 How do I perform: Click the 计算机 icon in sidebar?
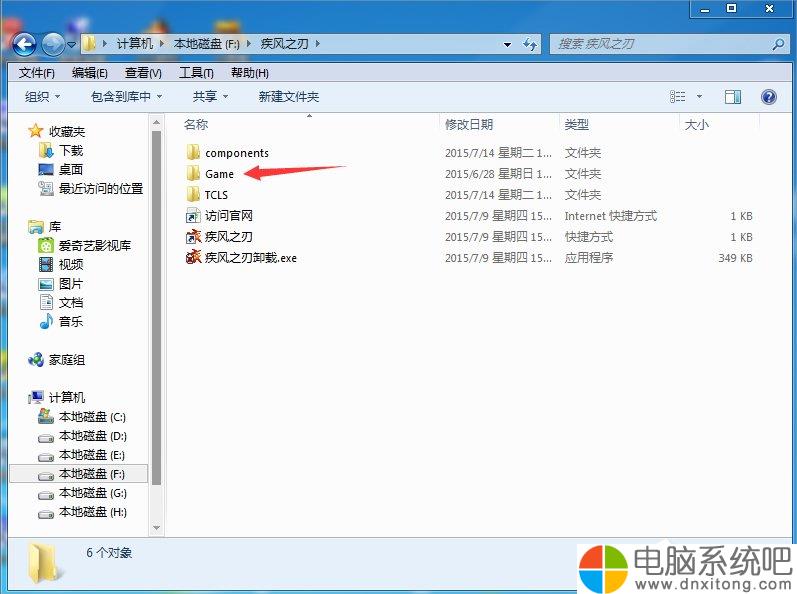tap(36, 397)
